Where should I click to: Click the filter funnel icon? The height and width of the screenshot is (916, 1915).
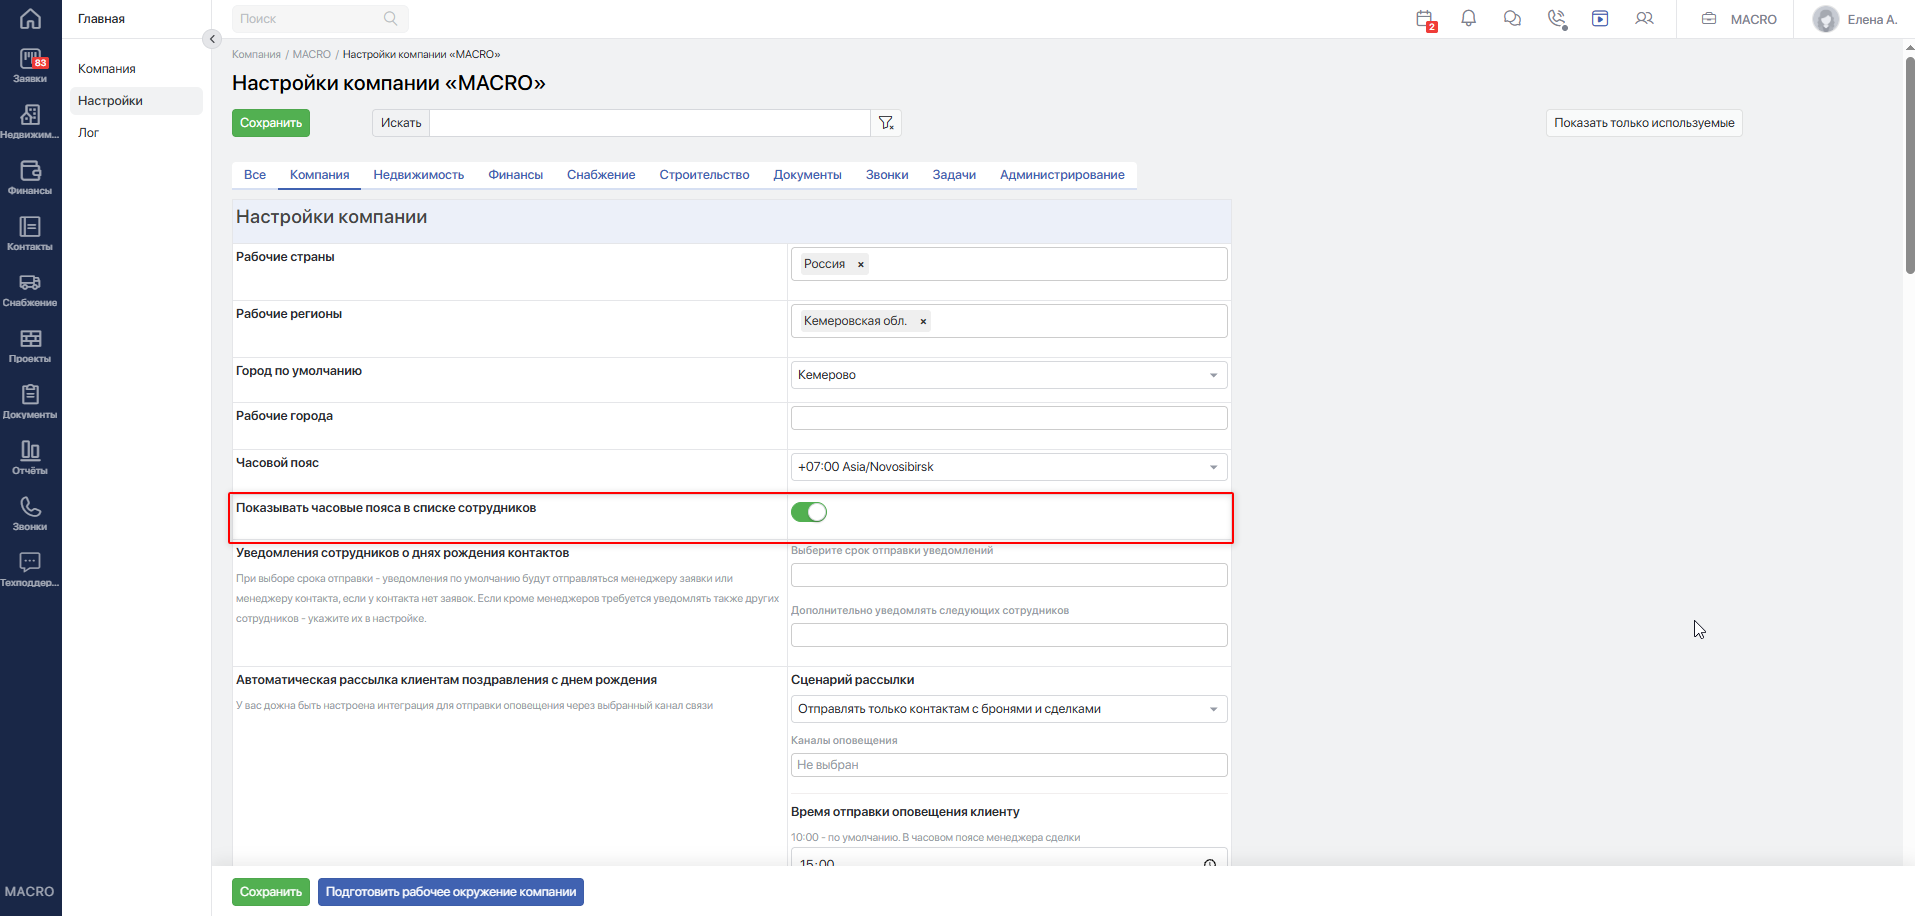click(886, 123)
